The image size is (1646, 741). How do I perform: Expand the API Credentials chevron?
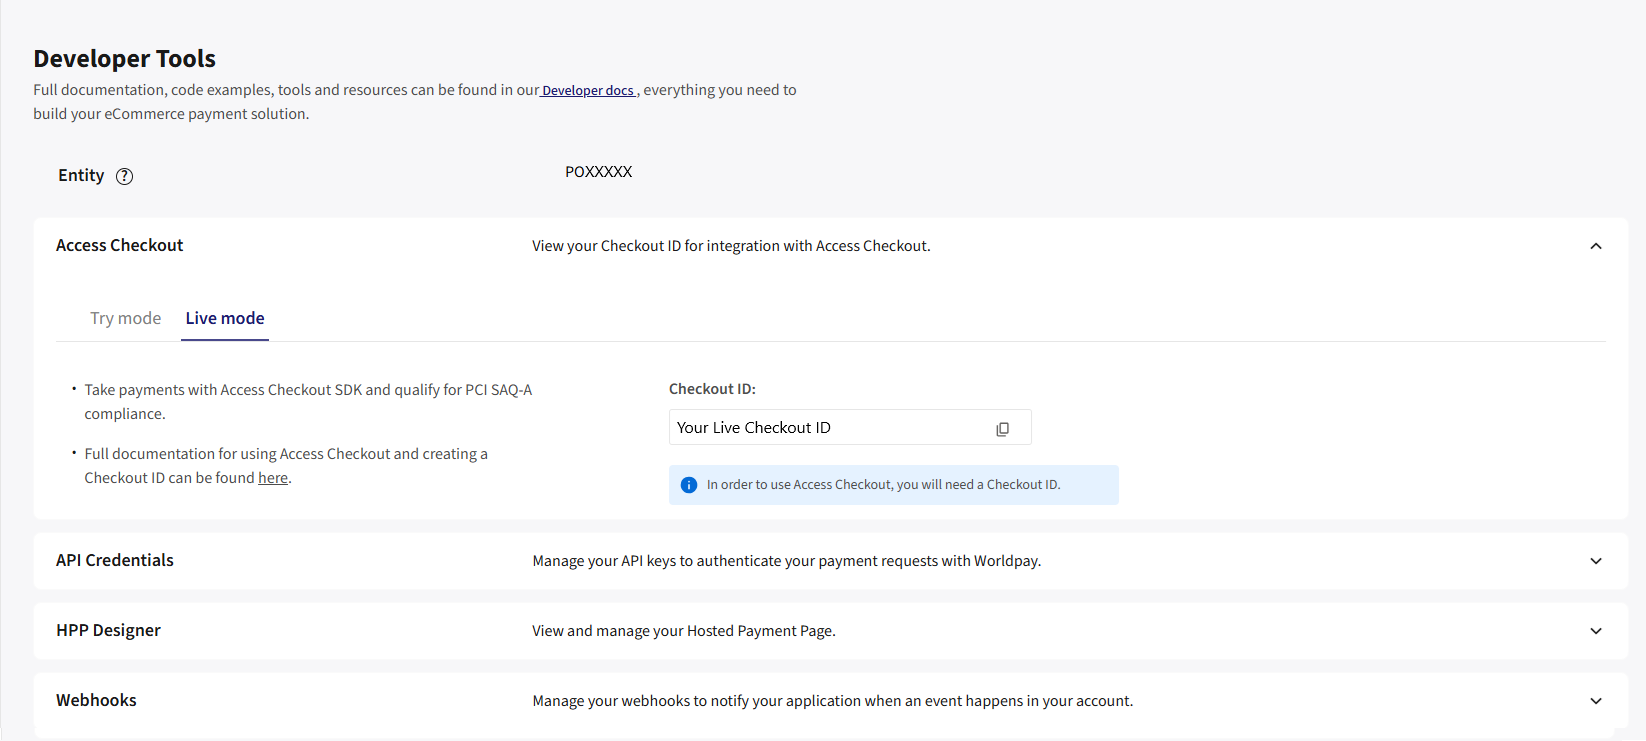point(1596,561)
